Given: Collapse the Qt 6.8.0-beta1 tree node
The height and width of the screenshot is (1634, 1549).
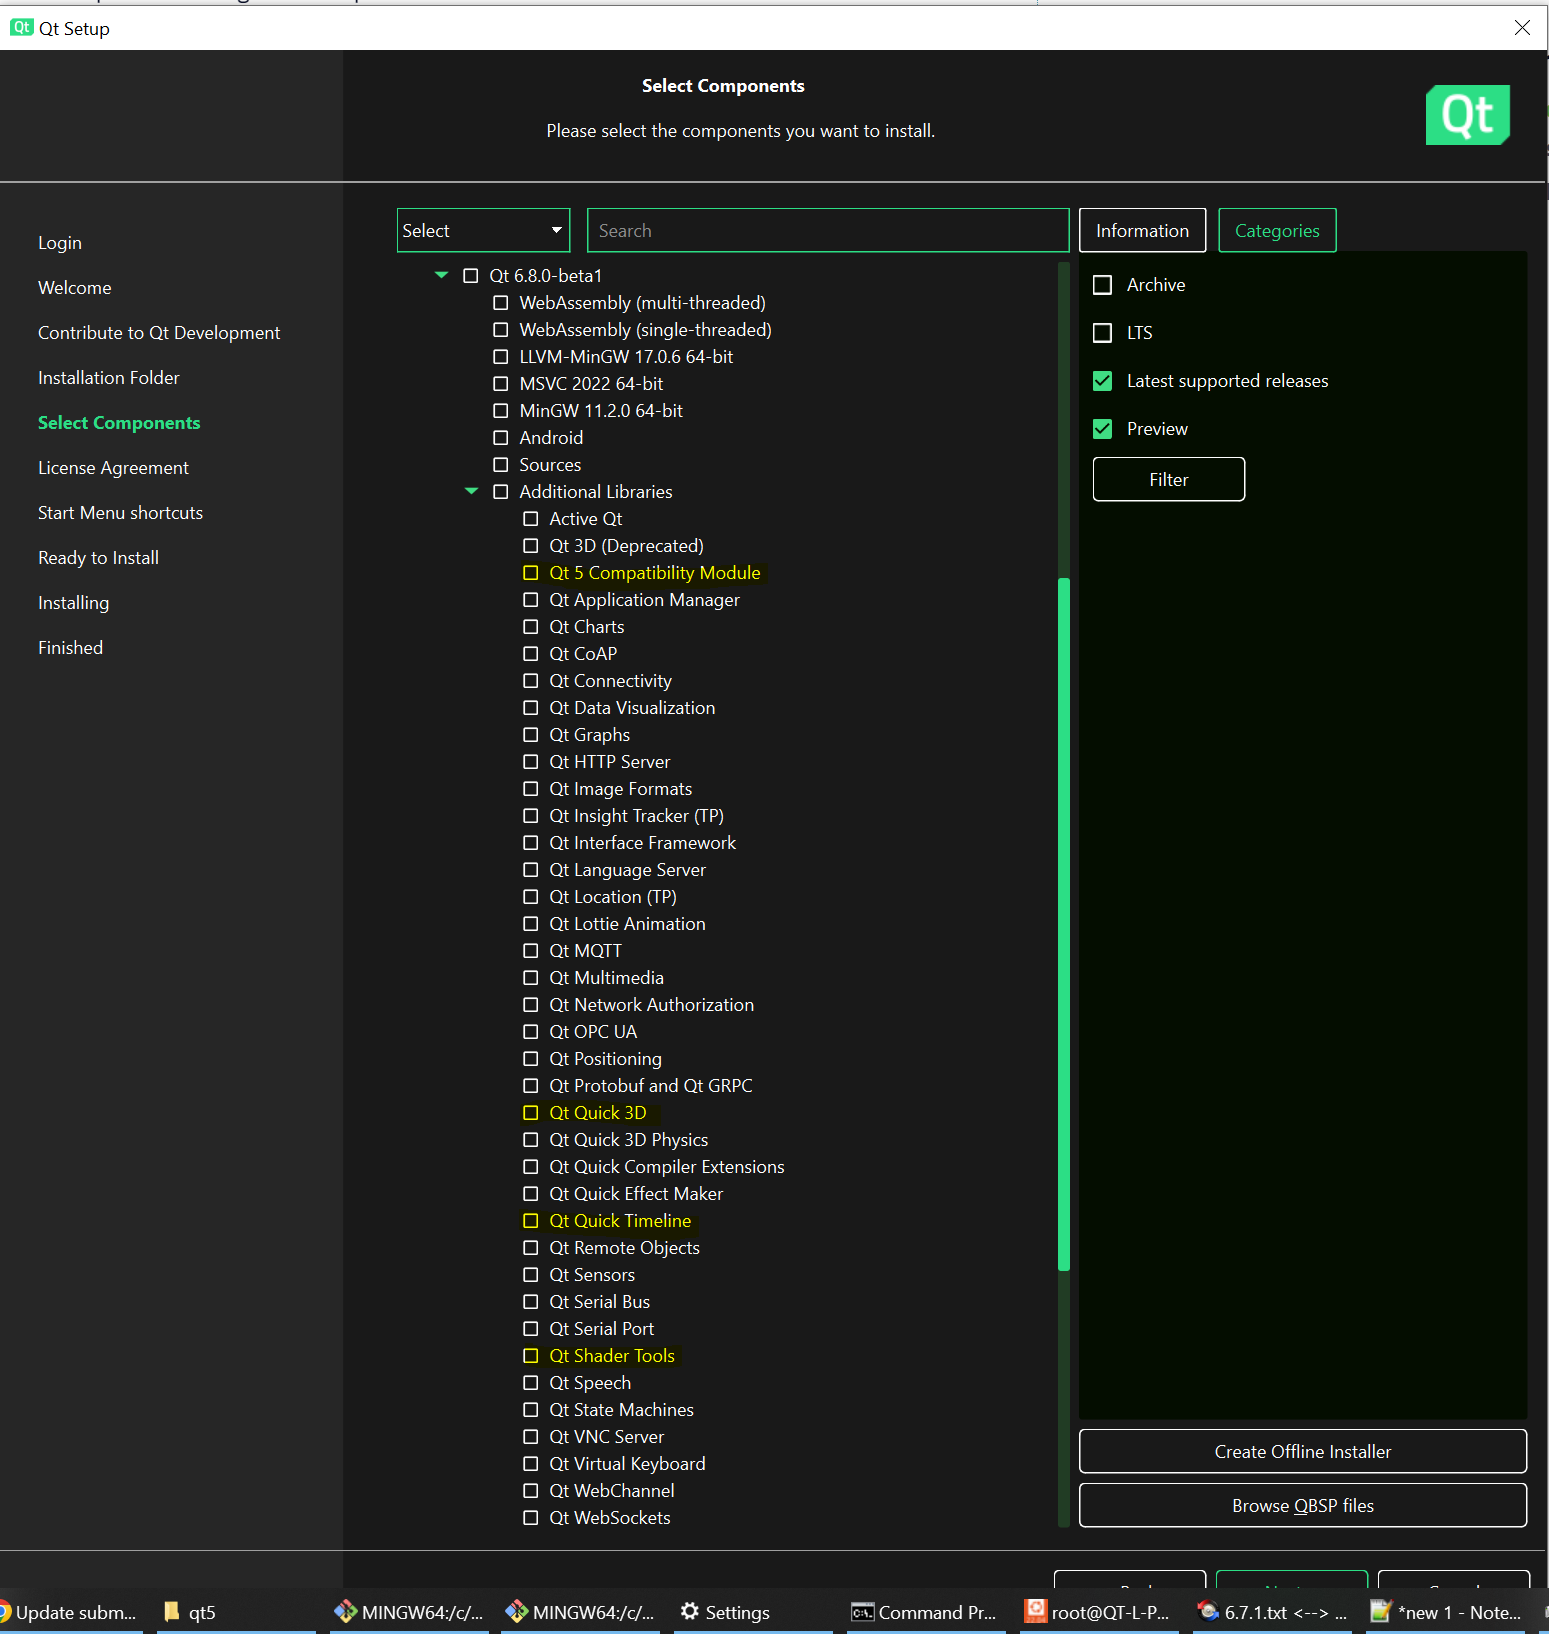Looking at the screenshot, I should 441,275.
